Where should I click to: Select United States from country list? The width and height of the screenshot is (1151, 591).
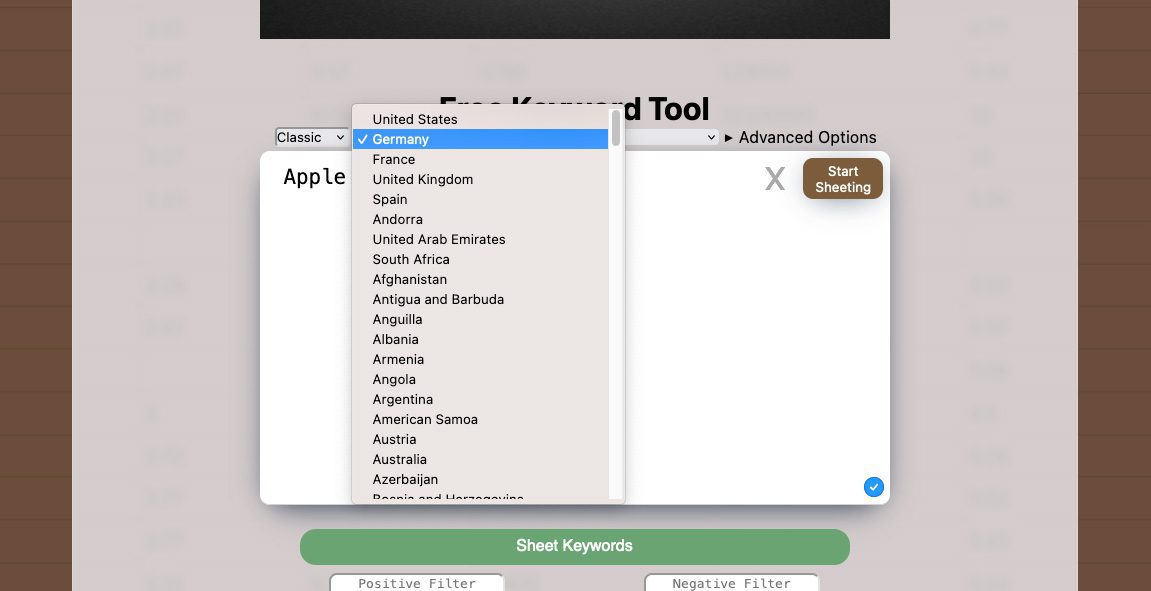coord(415,119)
